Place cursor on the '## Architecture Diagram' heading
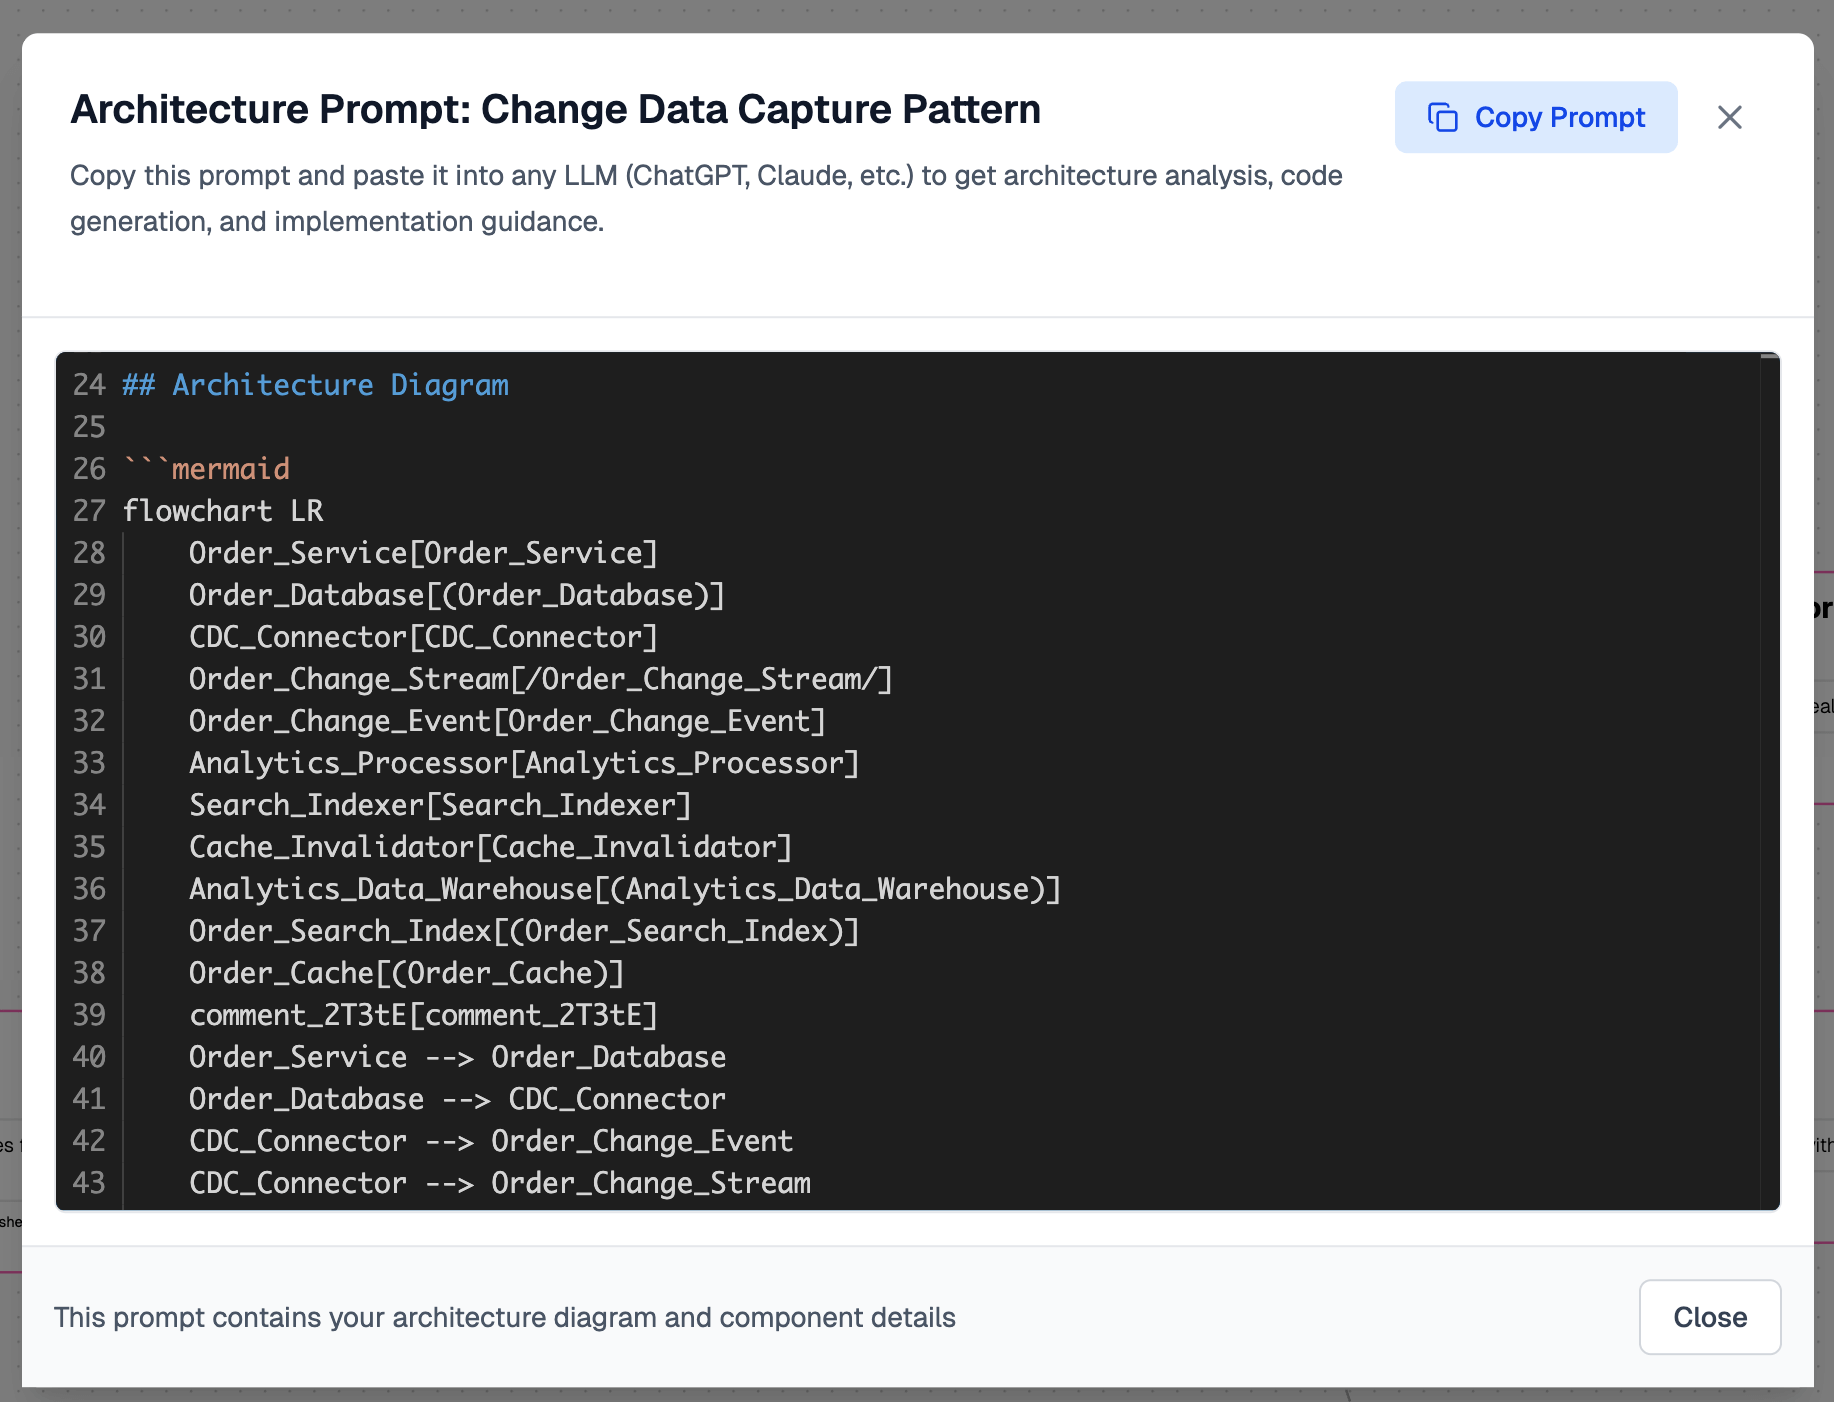1834x1402 pixels. (x=315, y=385)
